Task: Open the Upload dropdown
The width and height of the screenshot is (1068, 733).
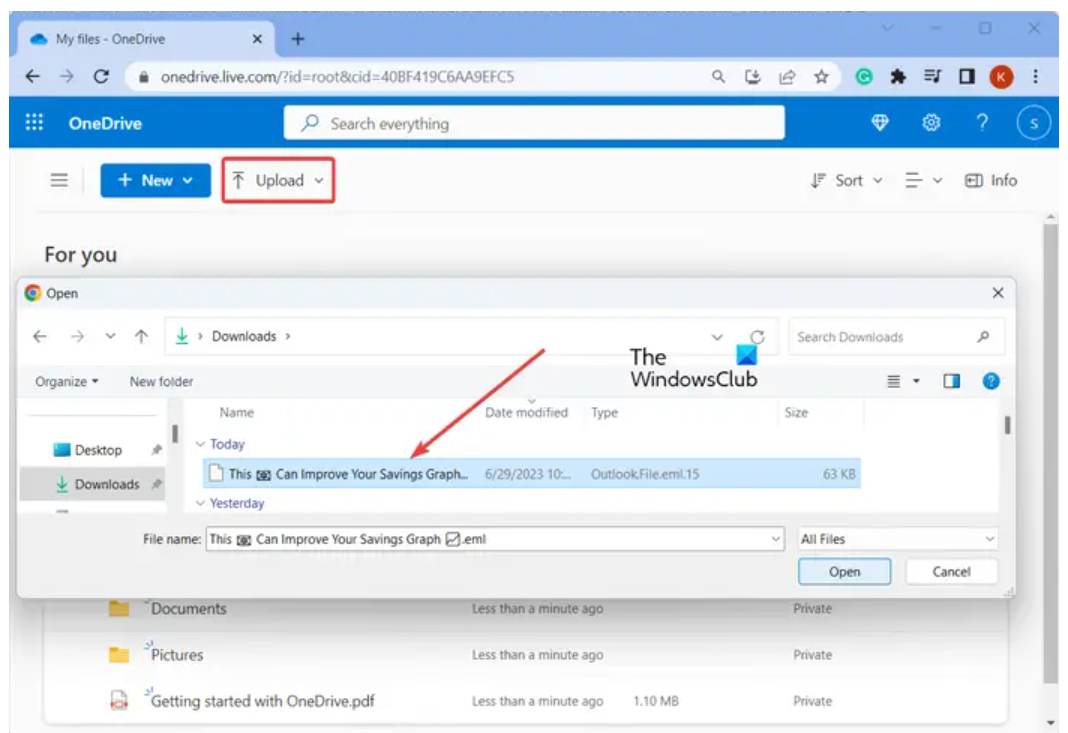Action: 278,181
